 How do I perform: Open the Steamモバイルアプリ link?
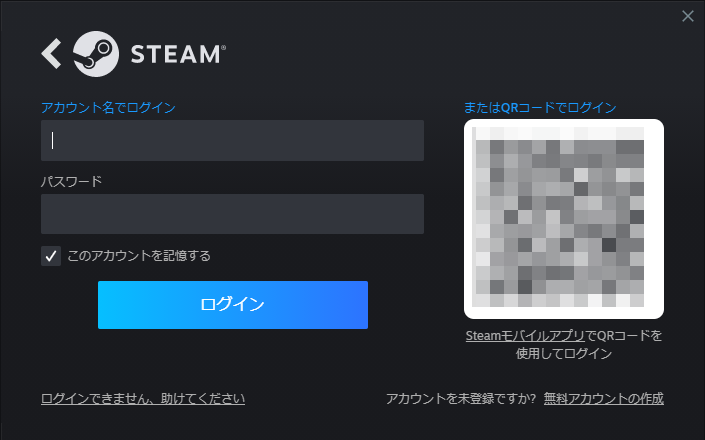click(525, 336)
